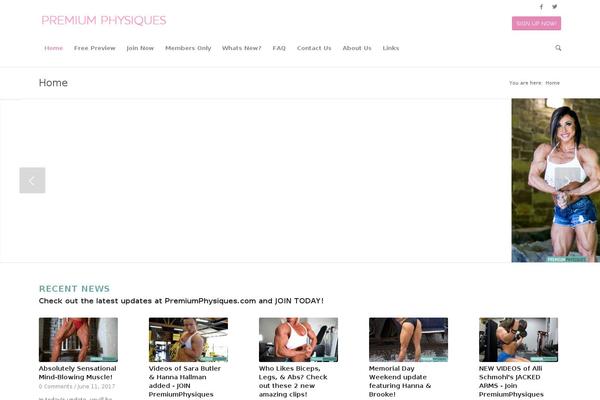Screen dimensions: 600x400
Task: Open thumbnail for Sara Butler videos post
Action: 188,340
